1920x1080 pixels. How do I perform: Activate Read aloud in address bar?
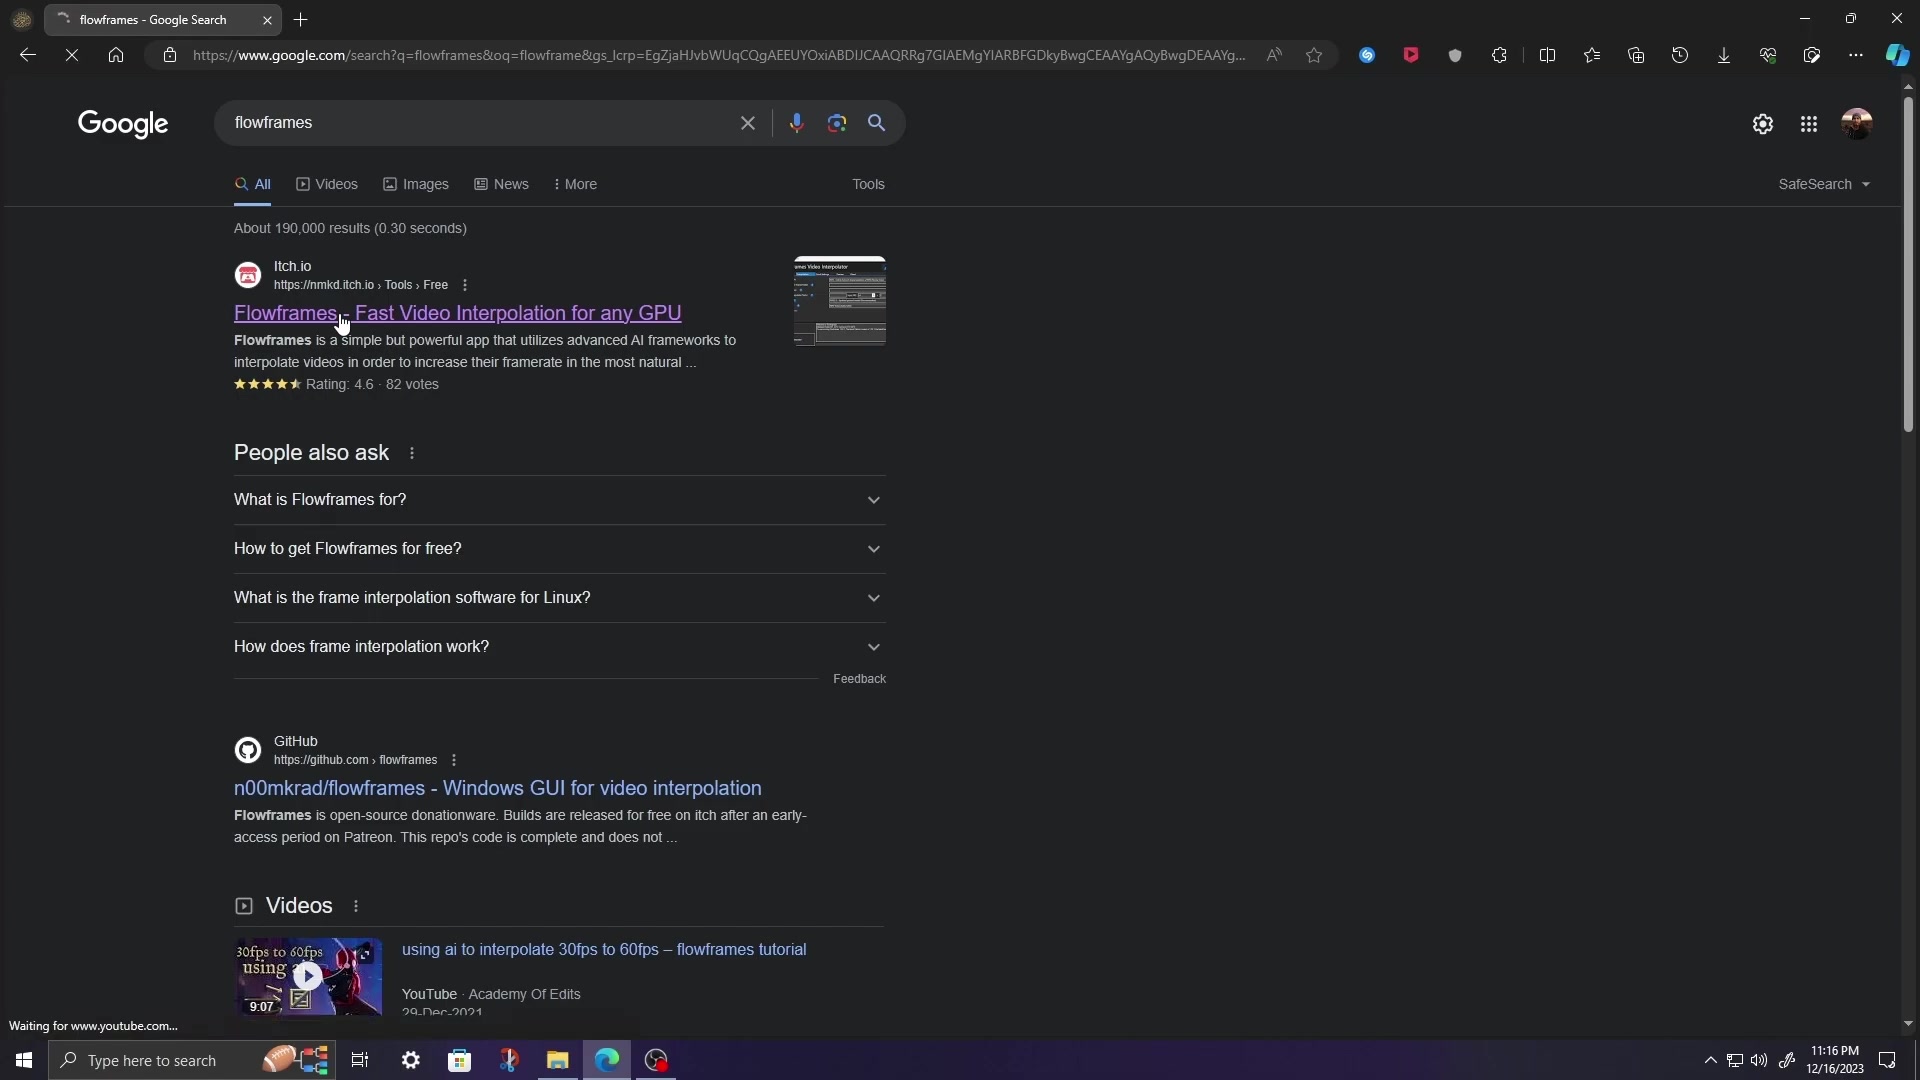(x=1274, y=55)
